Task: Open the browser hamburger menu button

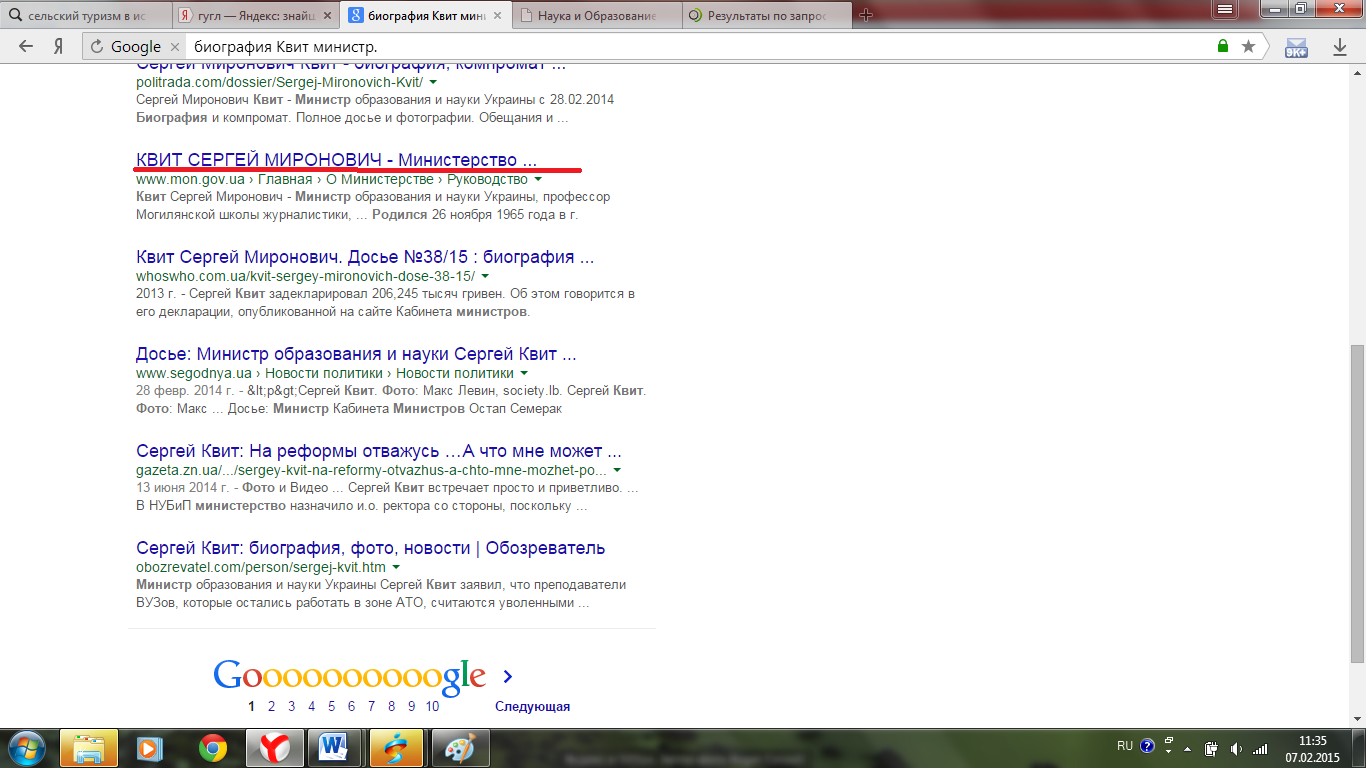Action: 1223,8
